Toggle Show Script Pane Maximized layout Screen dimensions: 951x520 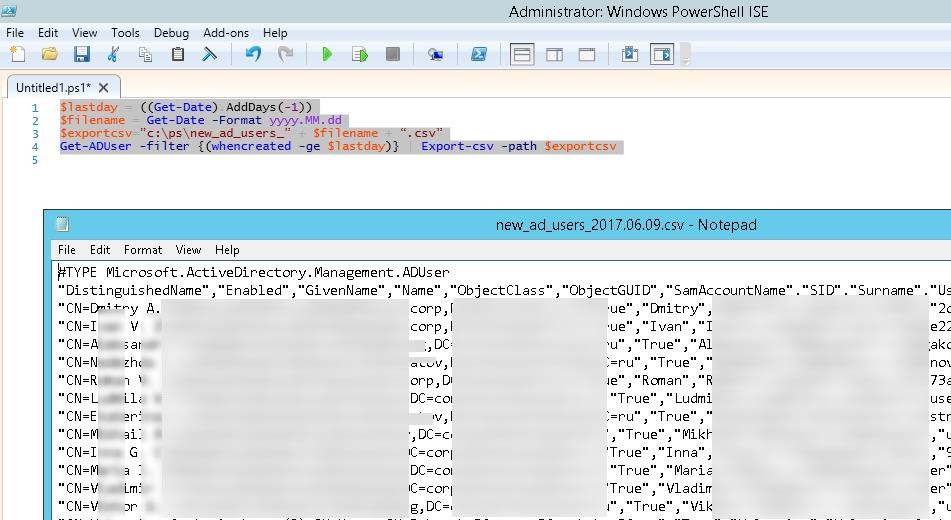tap(587, 55)
